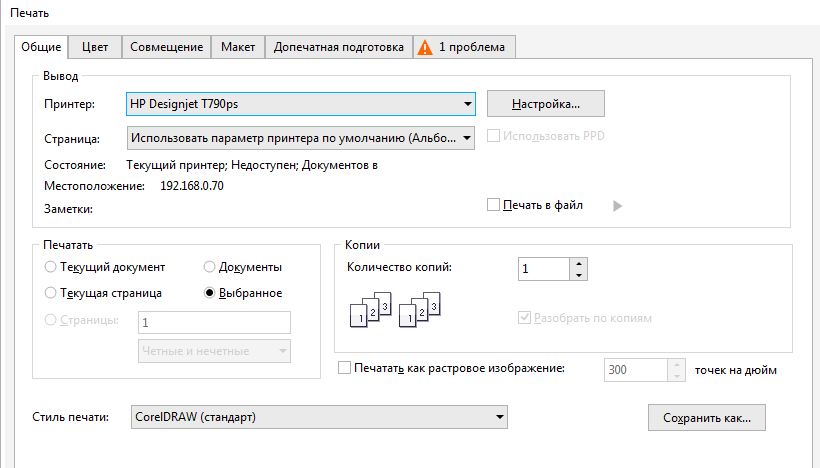Click the 192.168.0.70 location text
Image resolution: width=820 pixels, height=468 pixels.
(192, 186)
